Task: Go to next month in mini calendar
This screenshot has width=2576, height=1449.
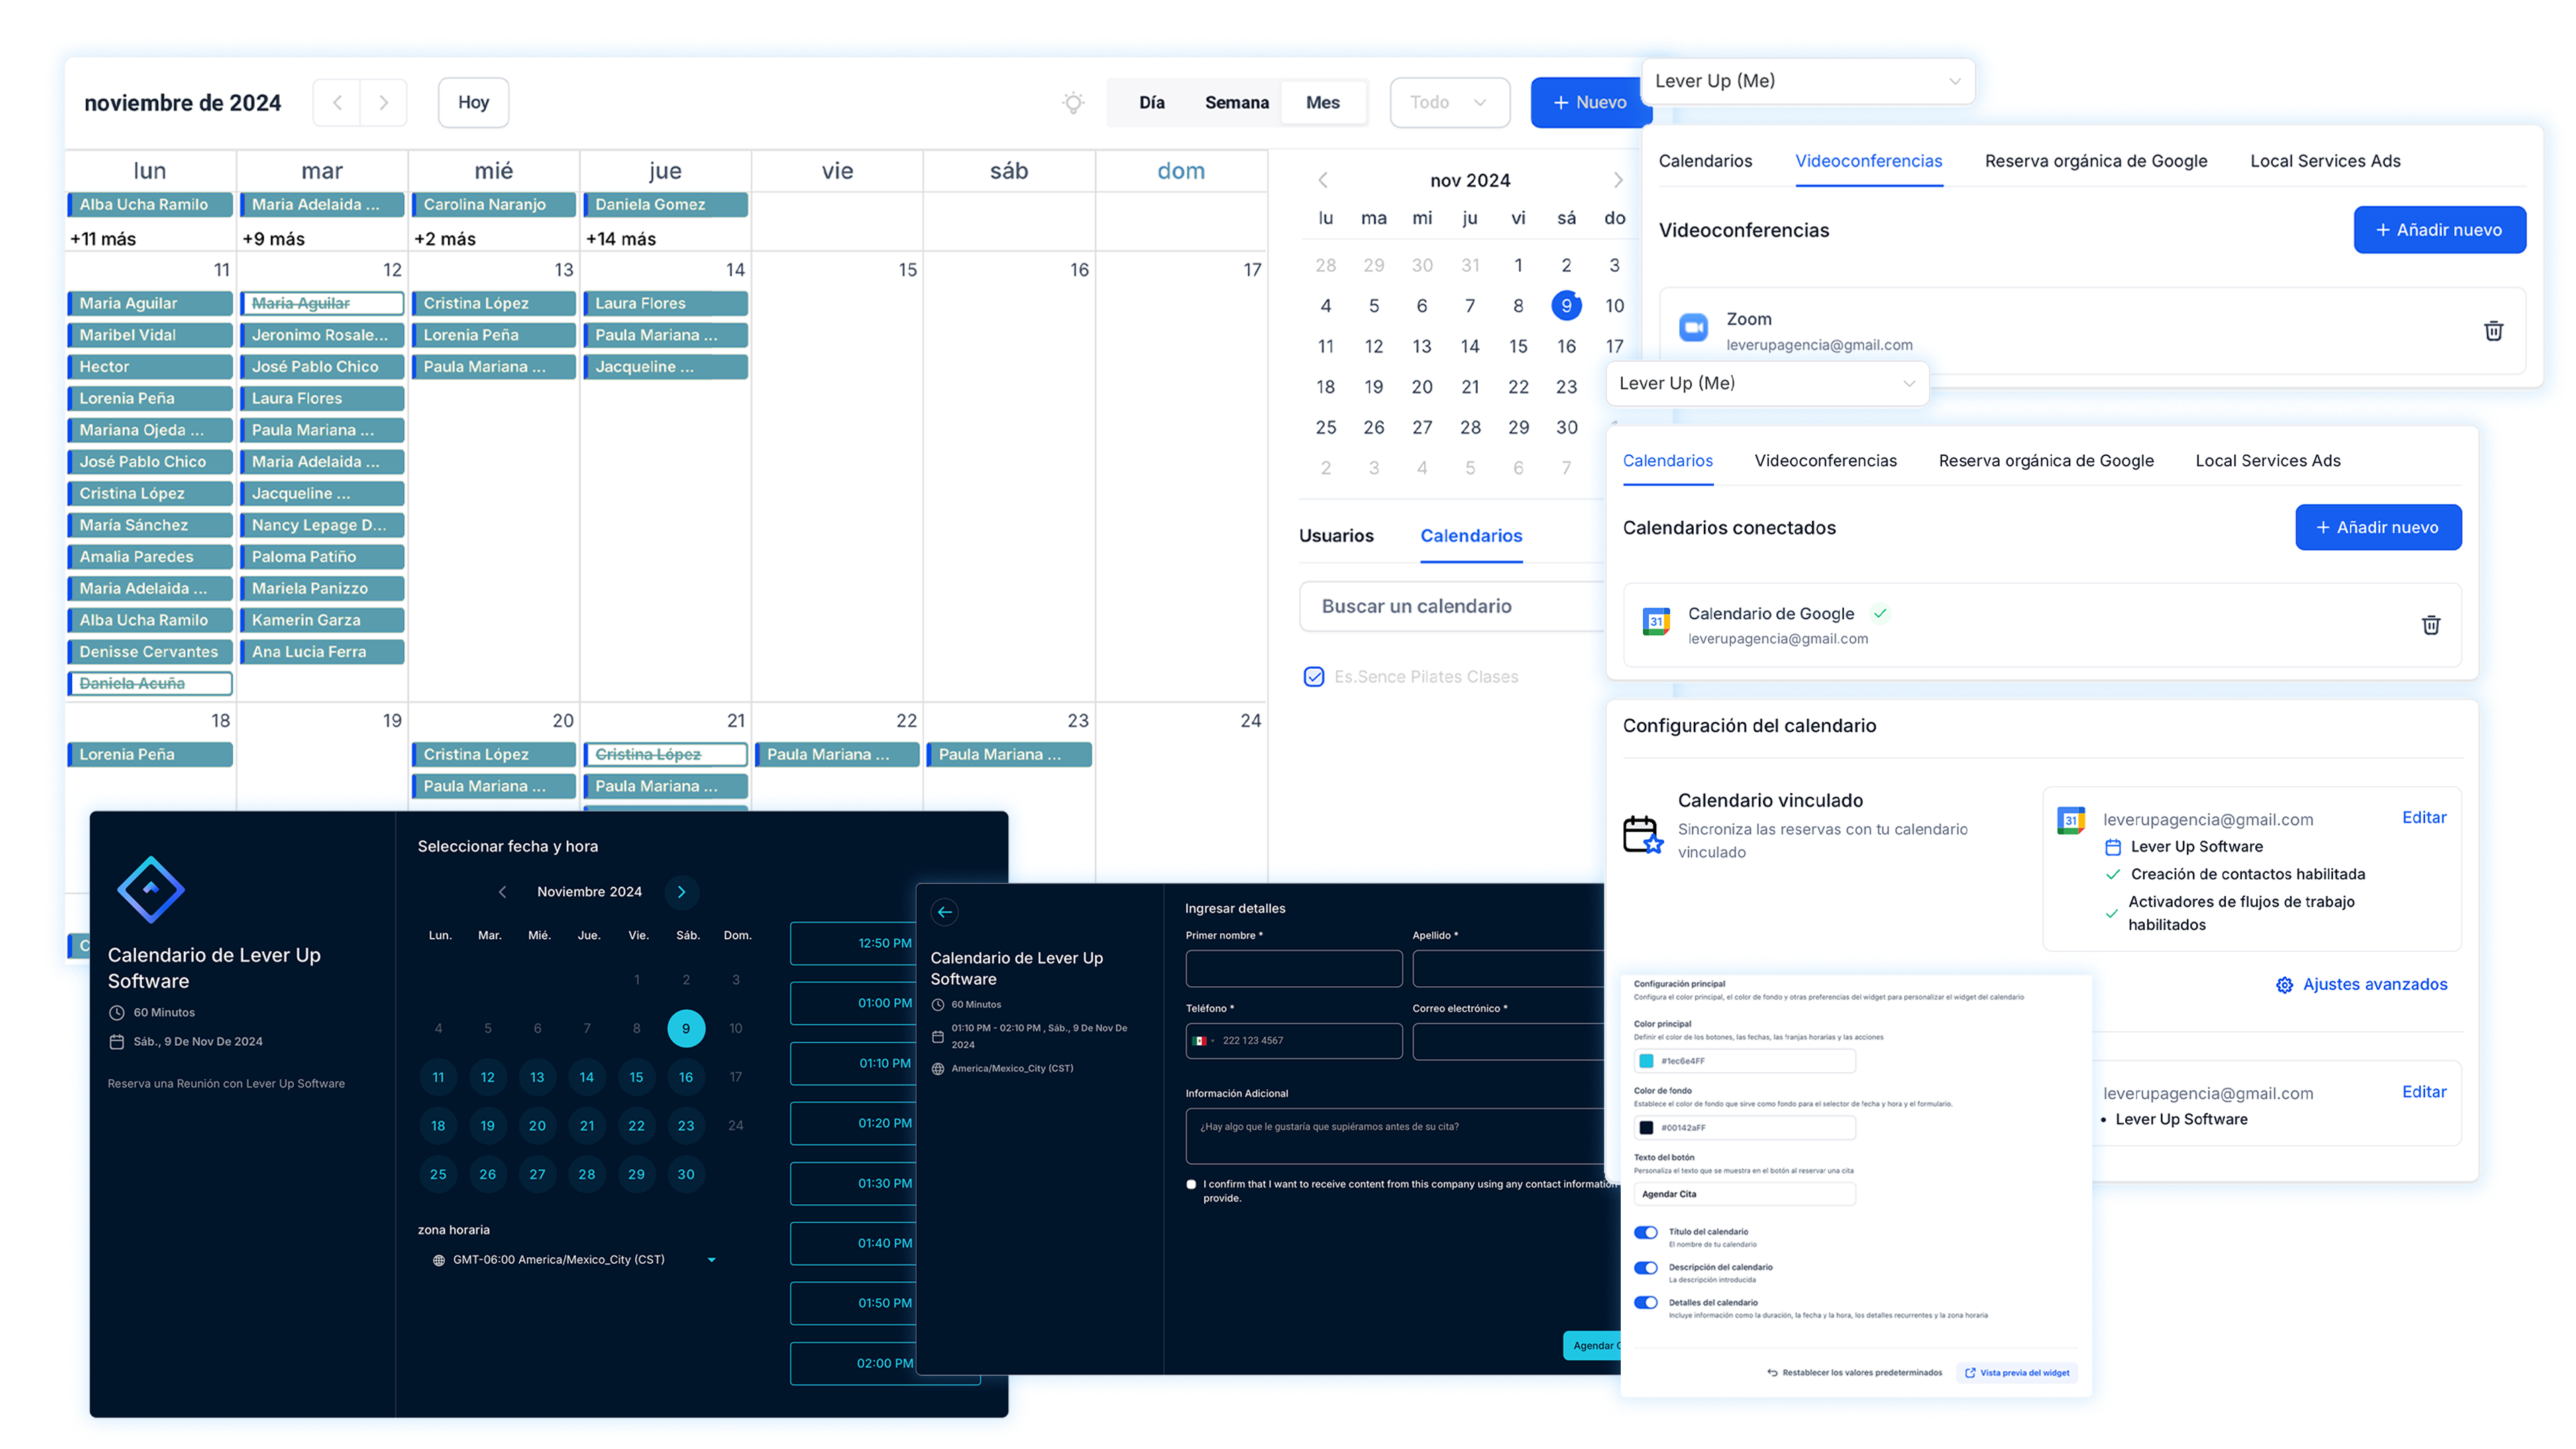Action: (x=1617, y=180)
